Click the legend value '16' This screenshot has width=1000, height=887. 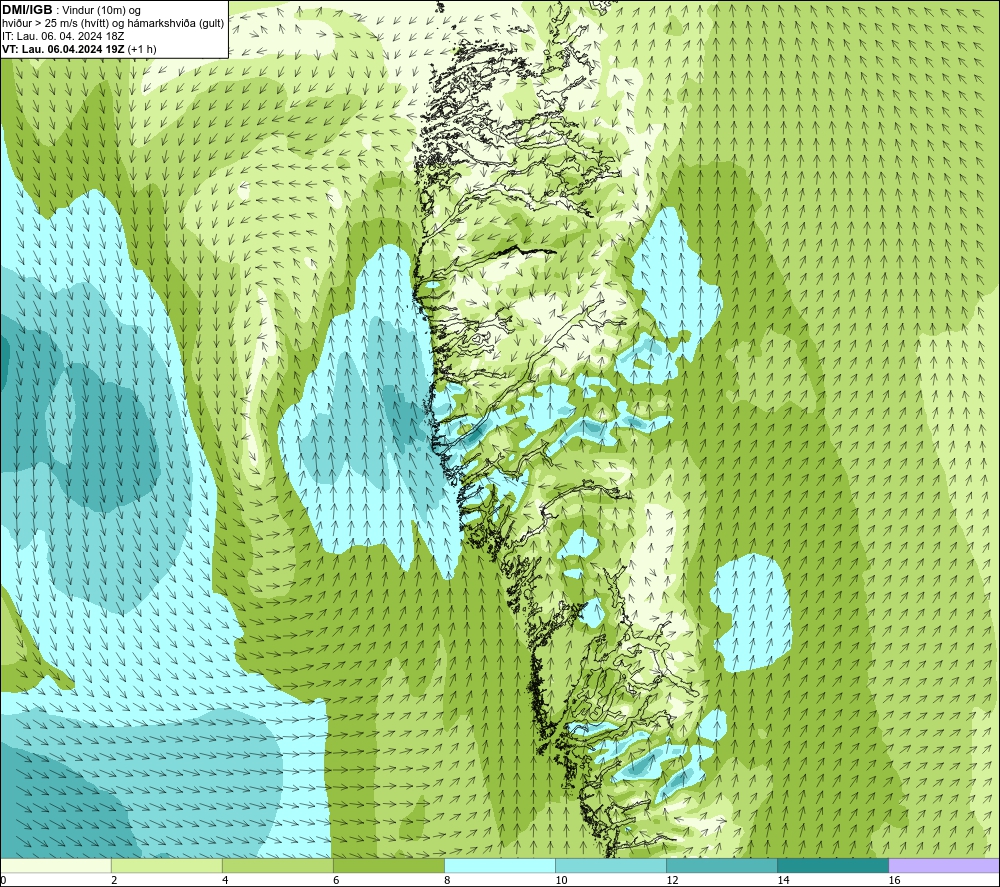894,881
